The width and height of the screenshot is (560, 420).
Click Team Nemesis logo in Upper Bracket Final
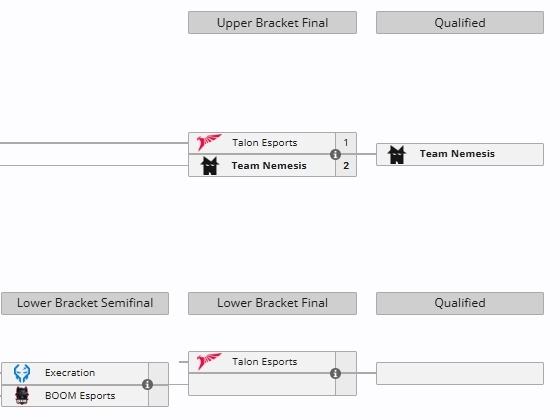pos(209,166)
